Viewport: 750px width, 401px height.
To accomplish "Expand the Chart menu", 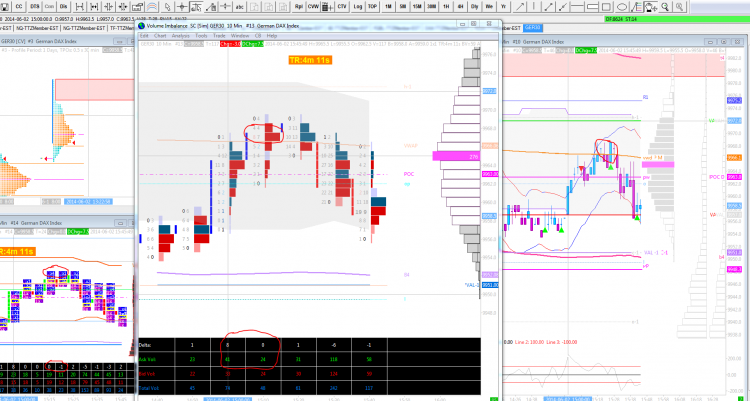I will 160,36.
